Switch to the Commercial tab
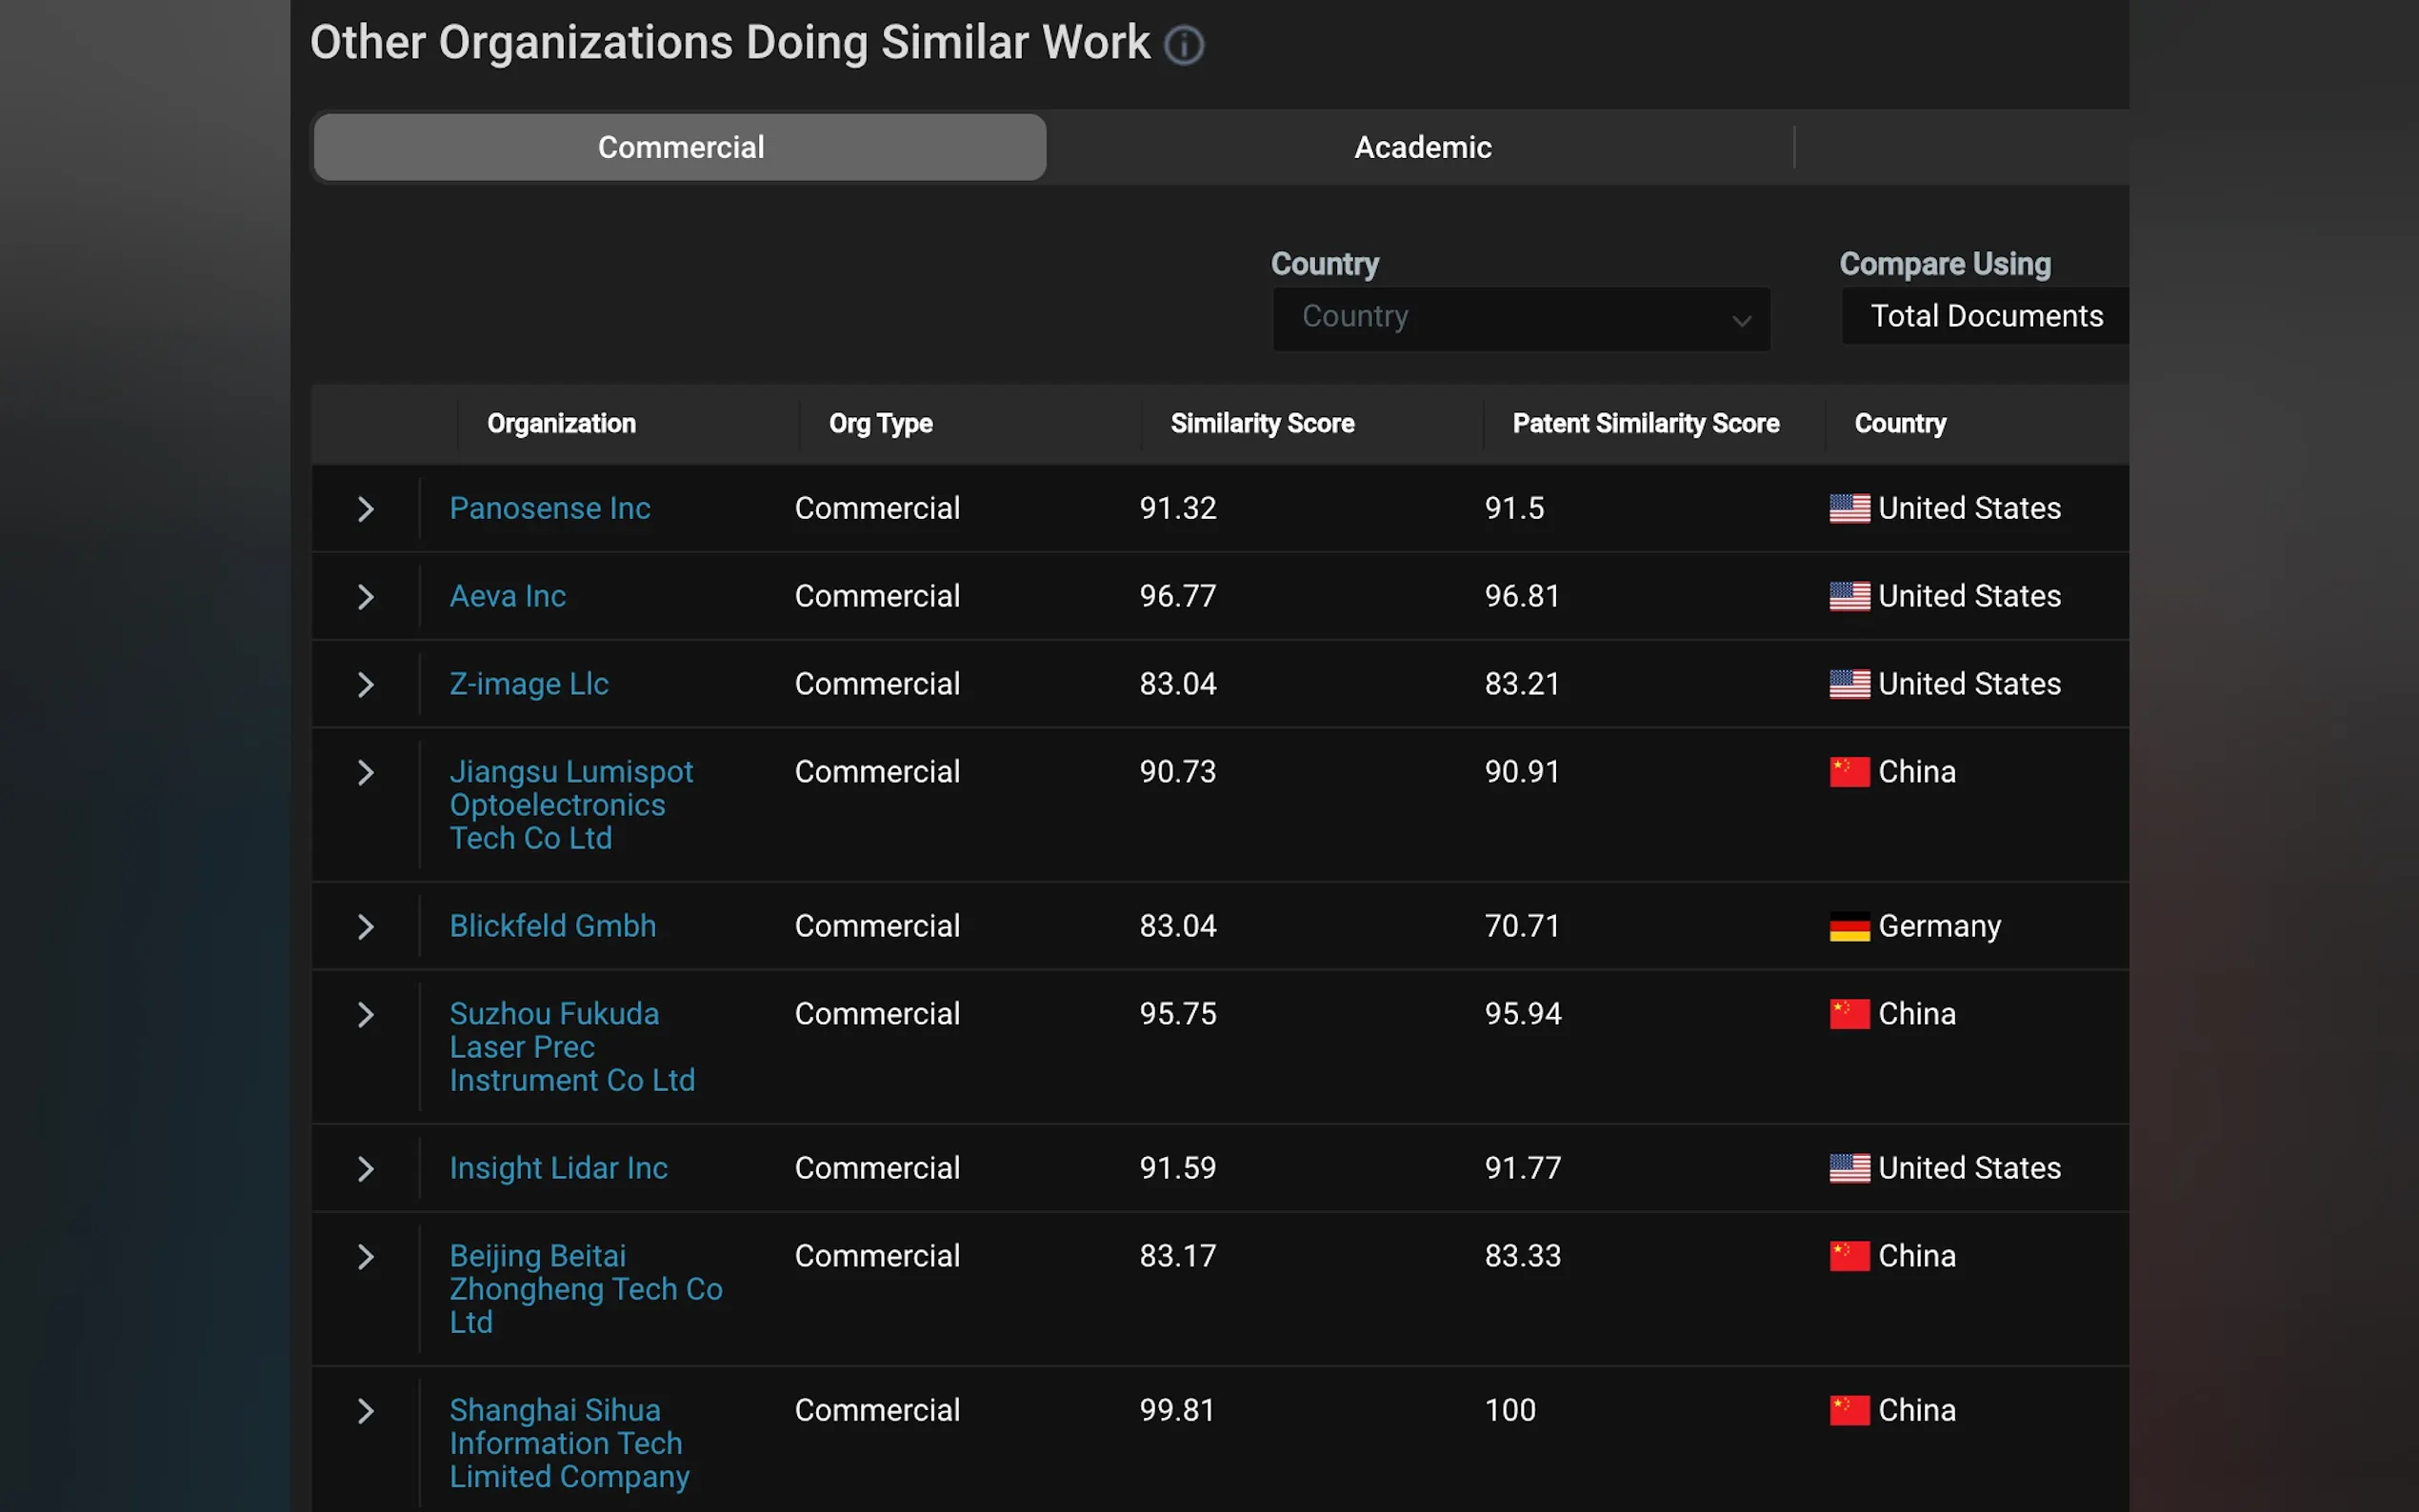Screen dimensions: 2419x1512 pyautogui.click(x=680, y=147)
